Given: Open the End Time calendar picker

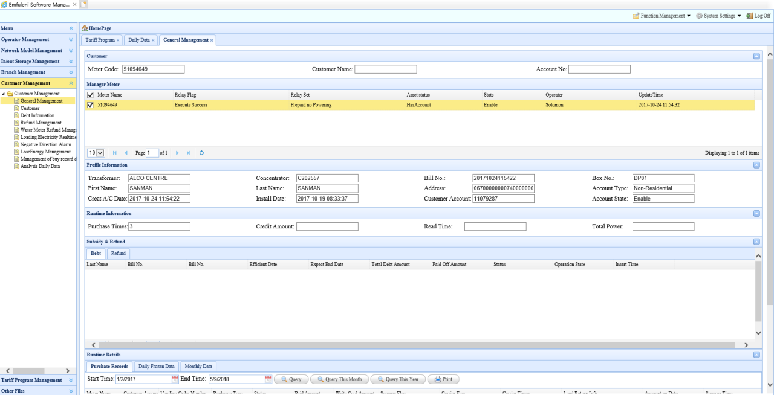Looking at the screenshot, I should pos(269,379).
